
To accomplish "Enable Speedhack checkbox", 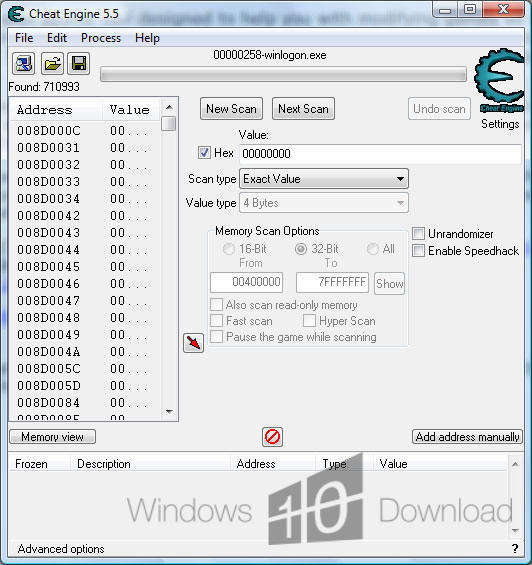I will (x=418, y=250).
